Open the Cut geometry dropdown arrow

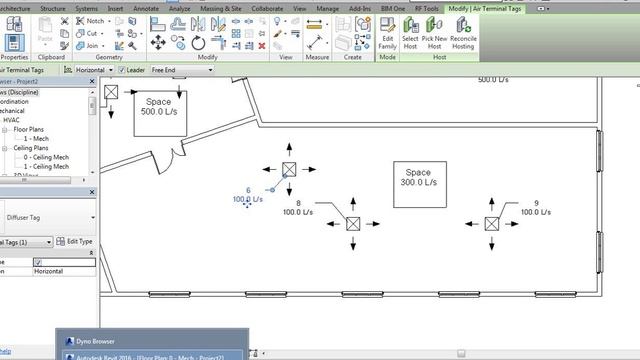(102, 33)
